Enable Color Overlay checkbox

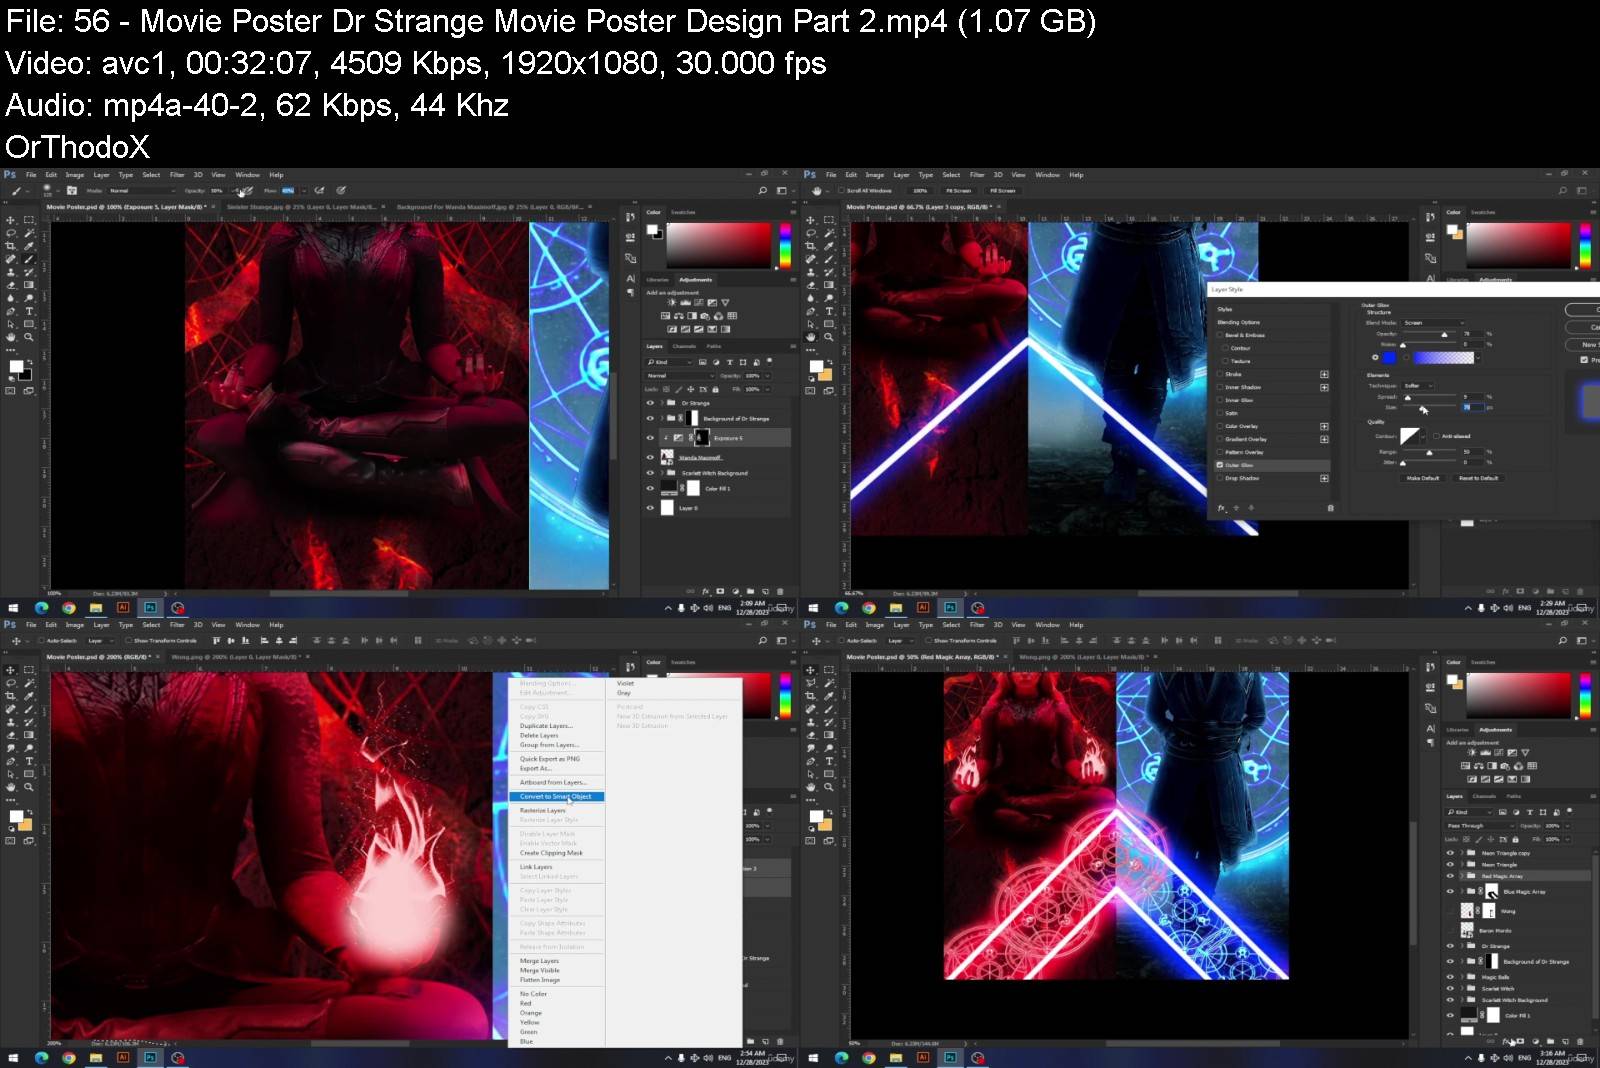(1220, 426)
